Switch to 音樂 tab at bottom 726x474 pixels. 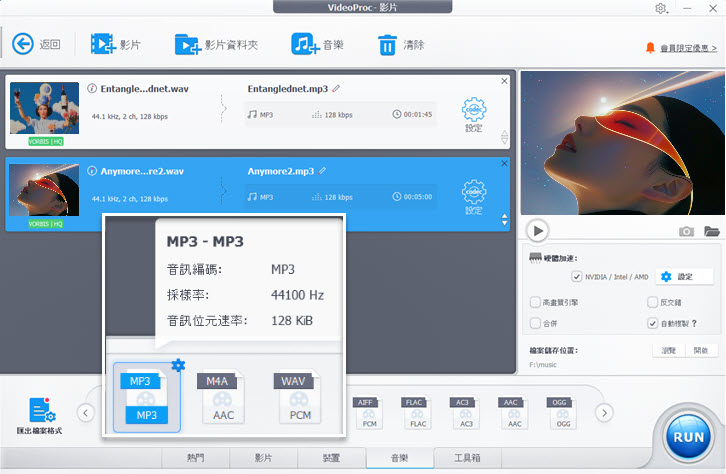click(400, 458)
